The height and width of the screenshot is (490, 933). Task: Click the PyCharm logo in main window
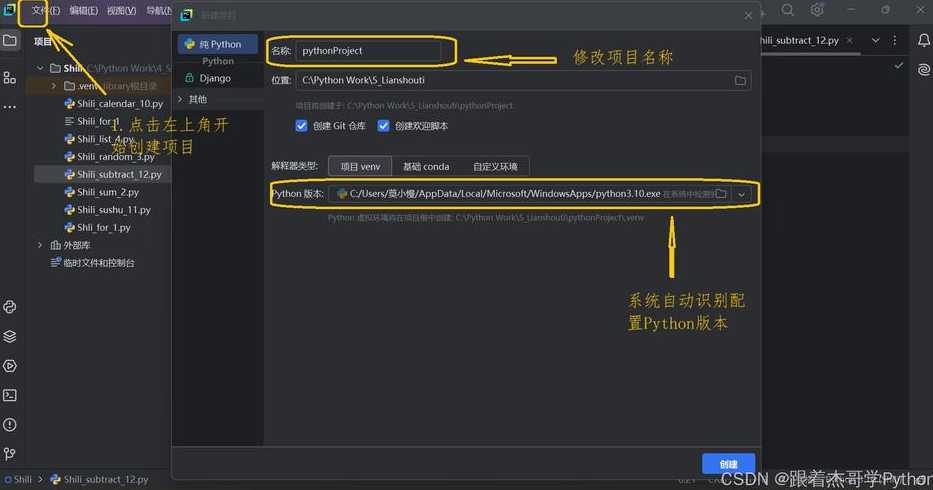(x=10, y=10)
